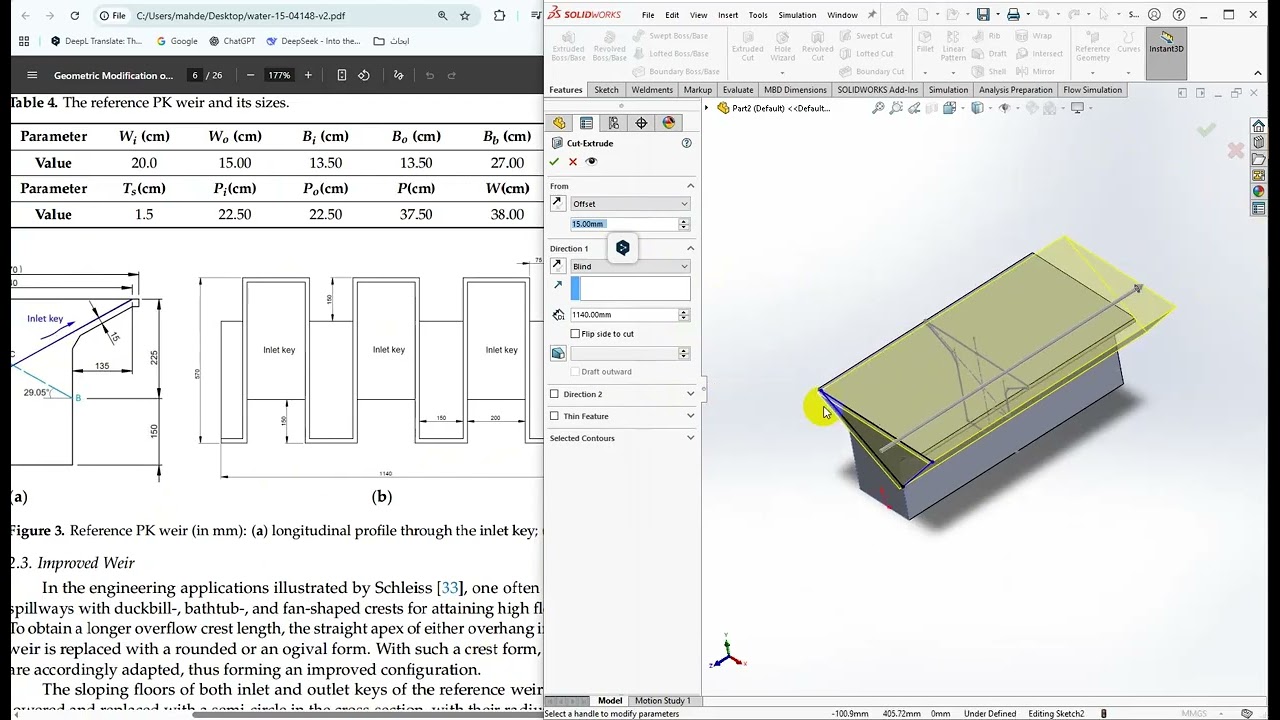The width and height of the screenshot is (1280, 720).
Task: Open the DisplayManager color sphere tab
Action: coord(668,123)
